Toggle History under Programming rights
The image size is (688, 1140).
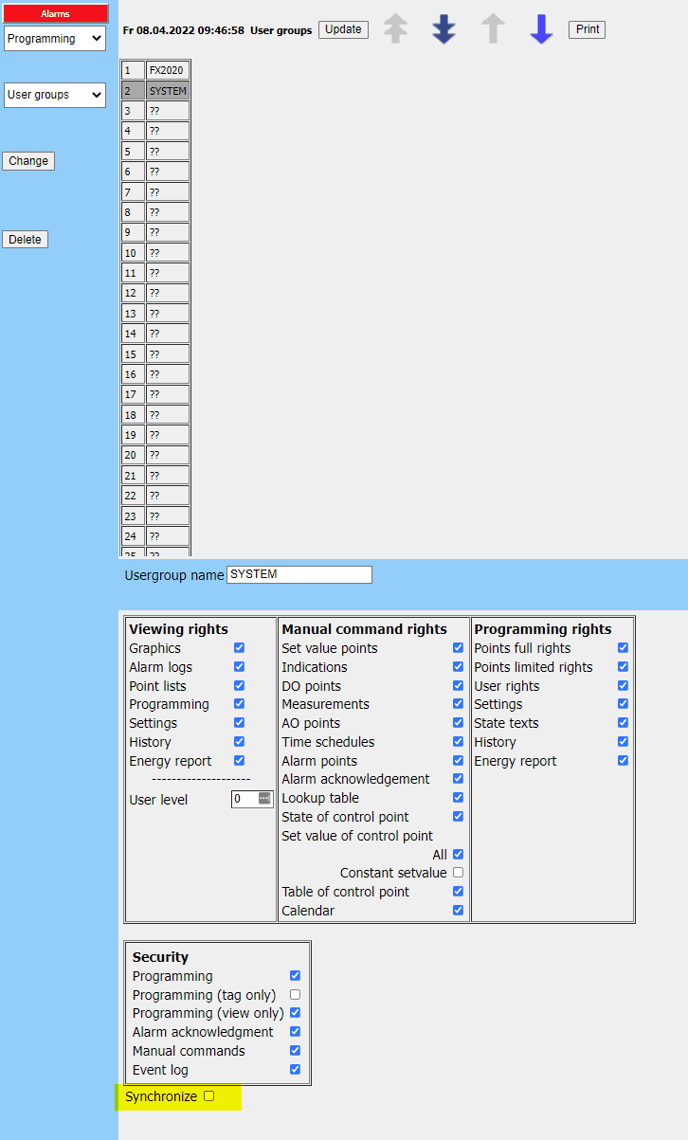(623, 741)
